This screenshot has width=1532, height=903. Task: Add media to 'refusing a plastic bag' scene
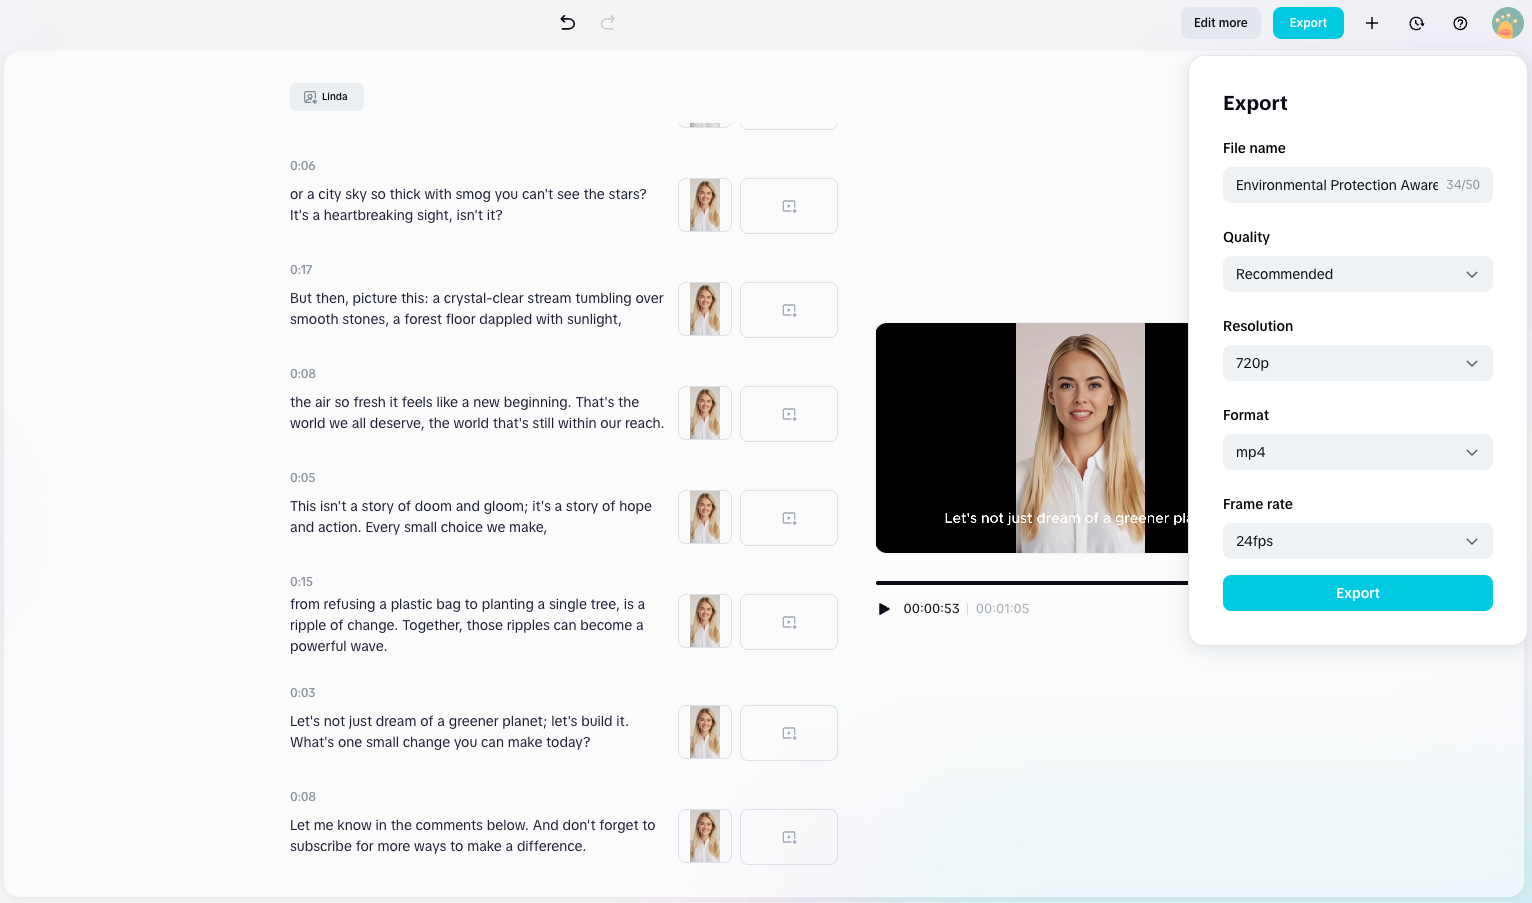(x=789, y=622)
